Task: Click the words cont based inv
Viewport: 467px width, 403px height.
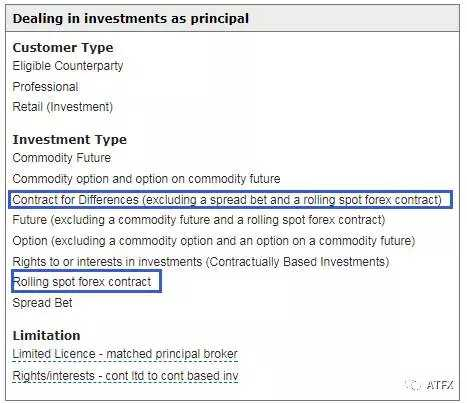Action: point(199,376)
